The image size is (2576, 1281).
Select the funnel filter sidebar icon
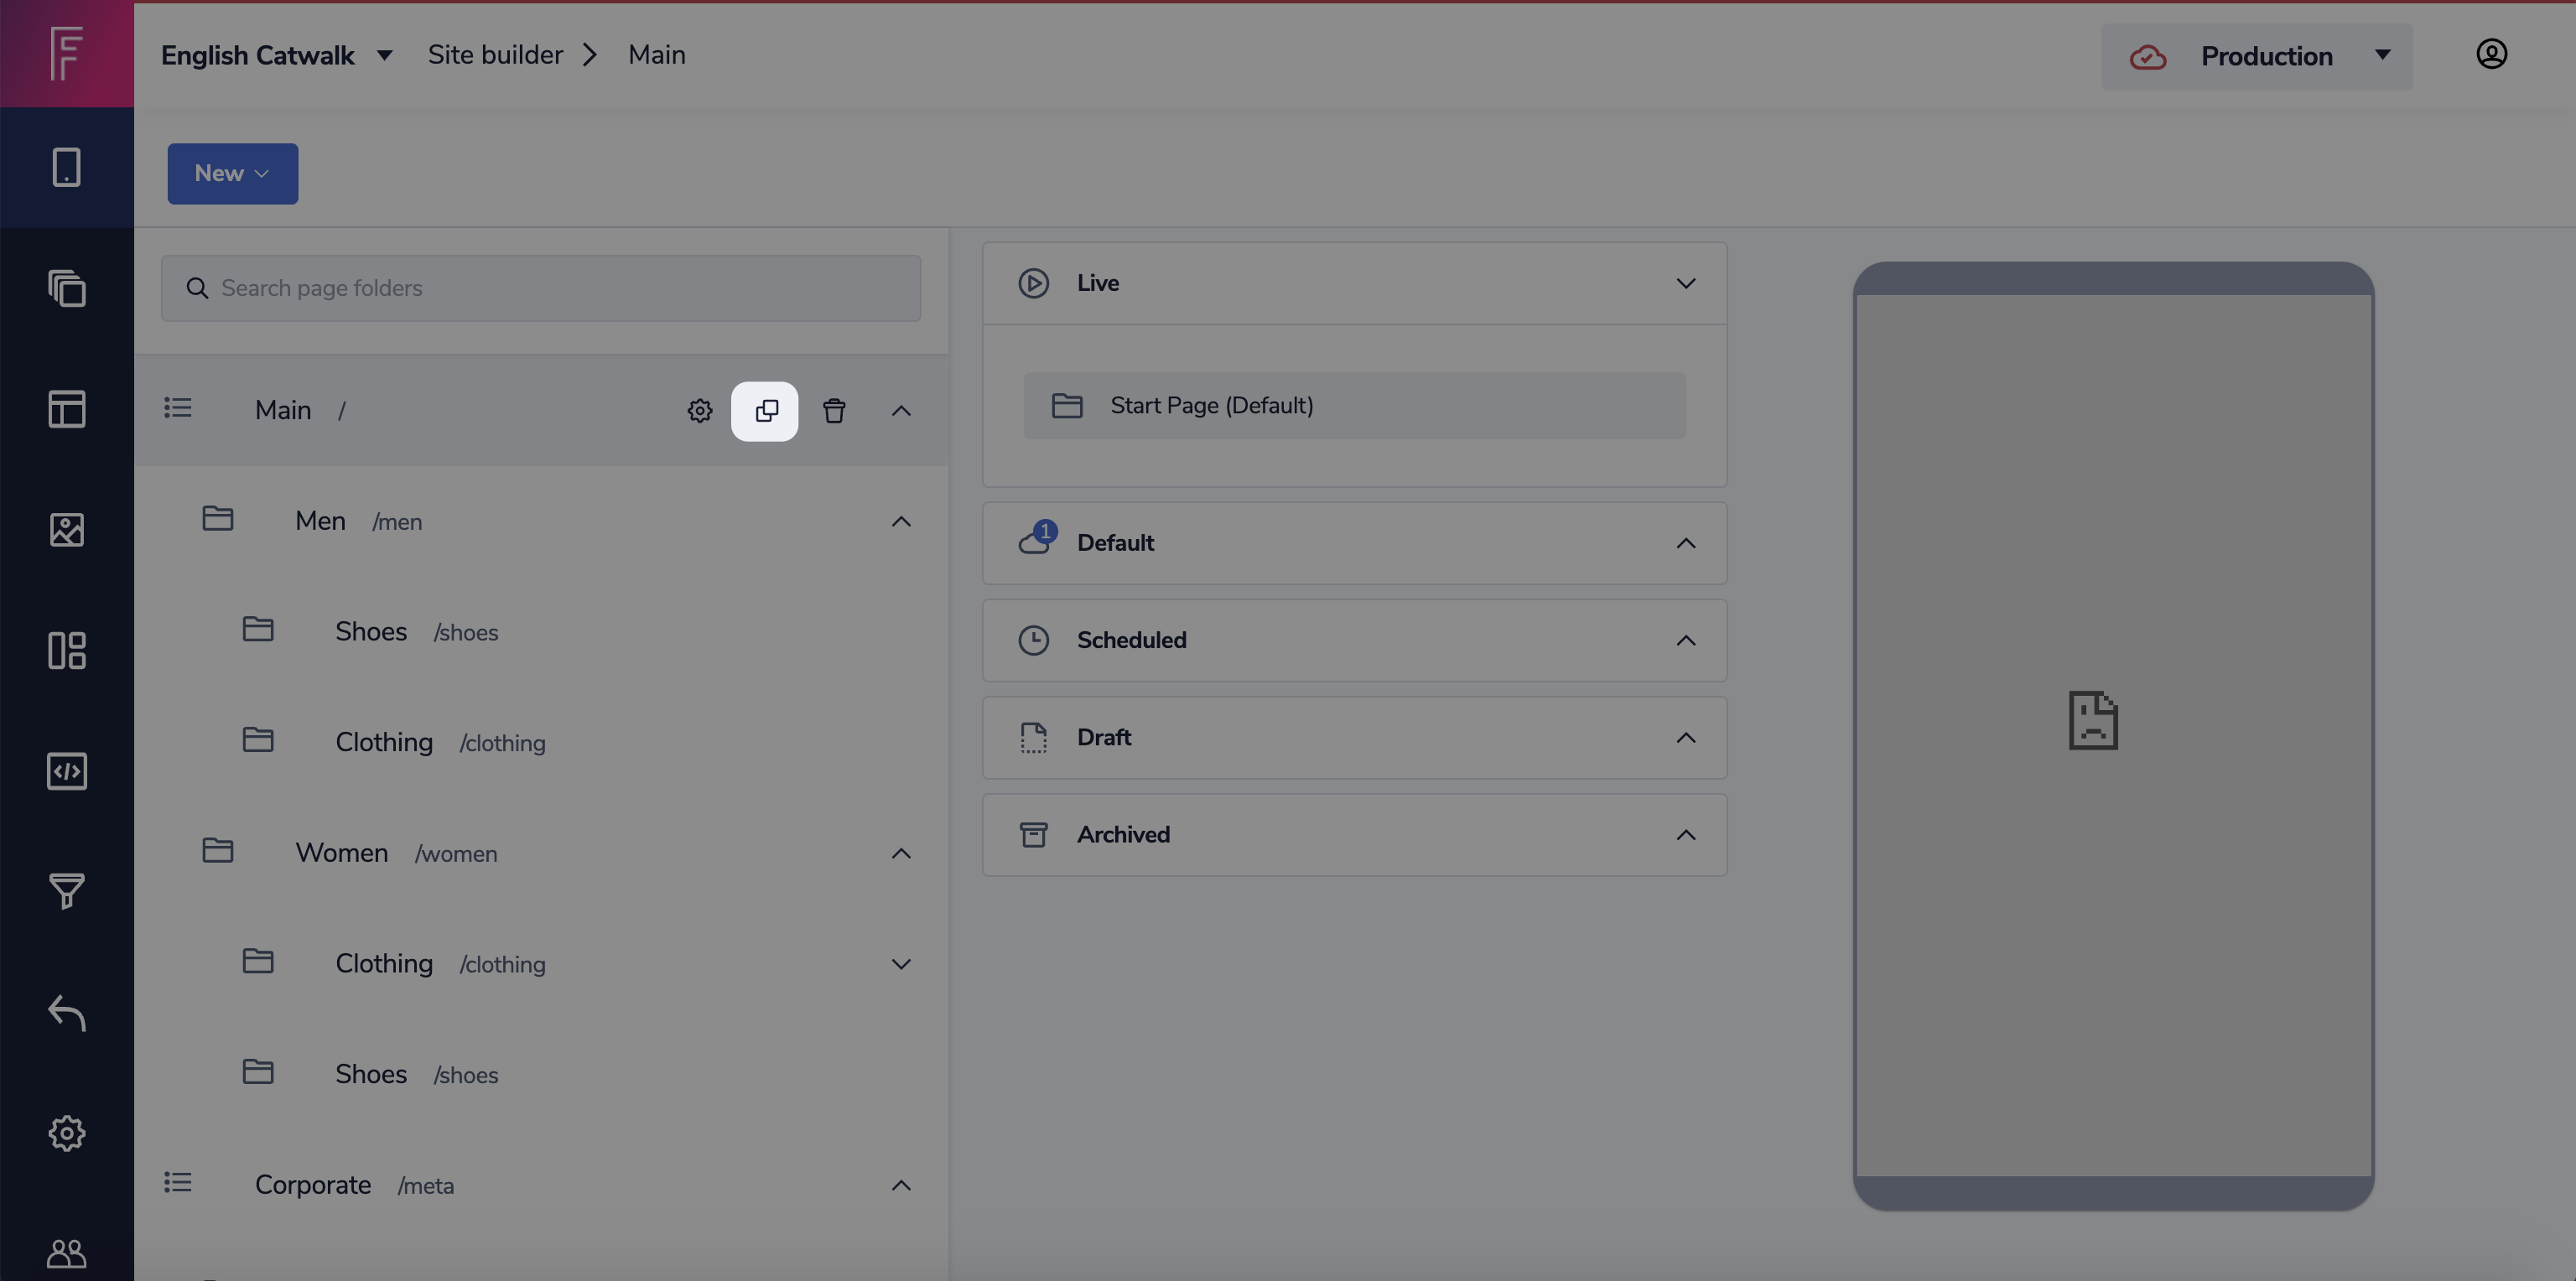[67, 891]
